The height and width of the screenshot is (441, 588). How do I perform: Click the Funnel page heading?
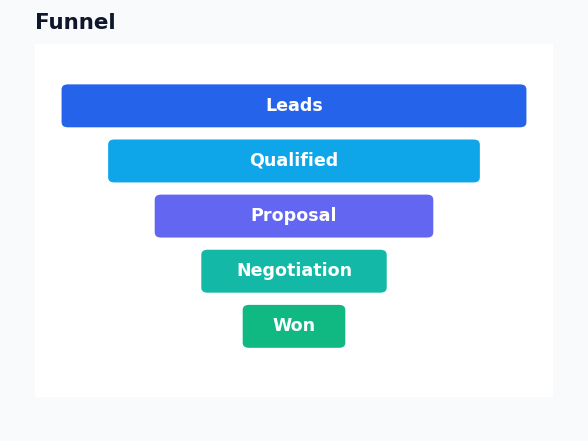[75, 22]
